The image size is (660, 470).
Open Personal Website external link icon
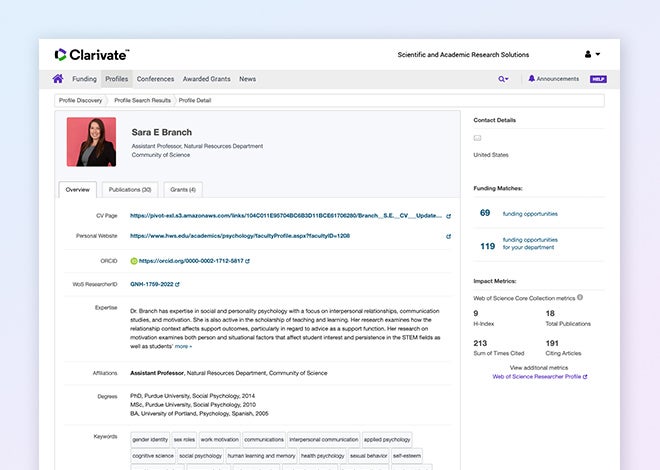coord(448,236)
